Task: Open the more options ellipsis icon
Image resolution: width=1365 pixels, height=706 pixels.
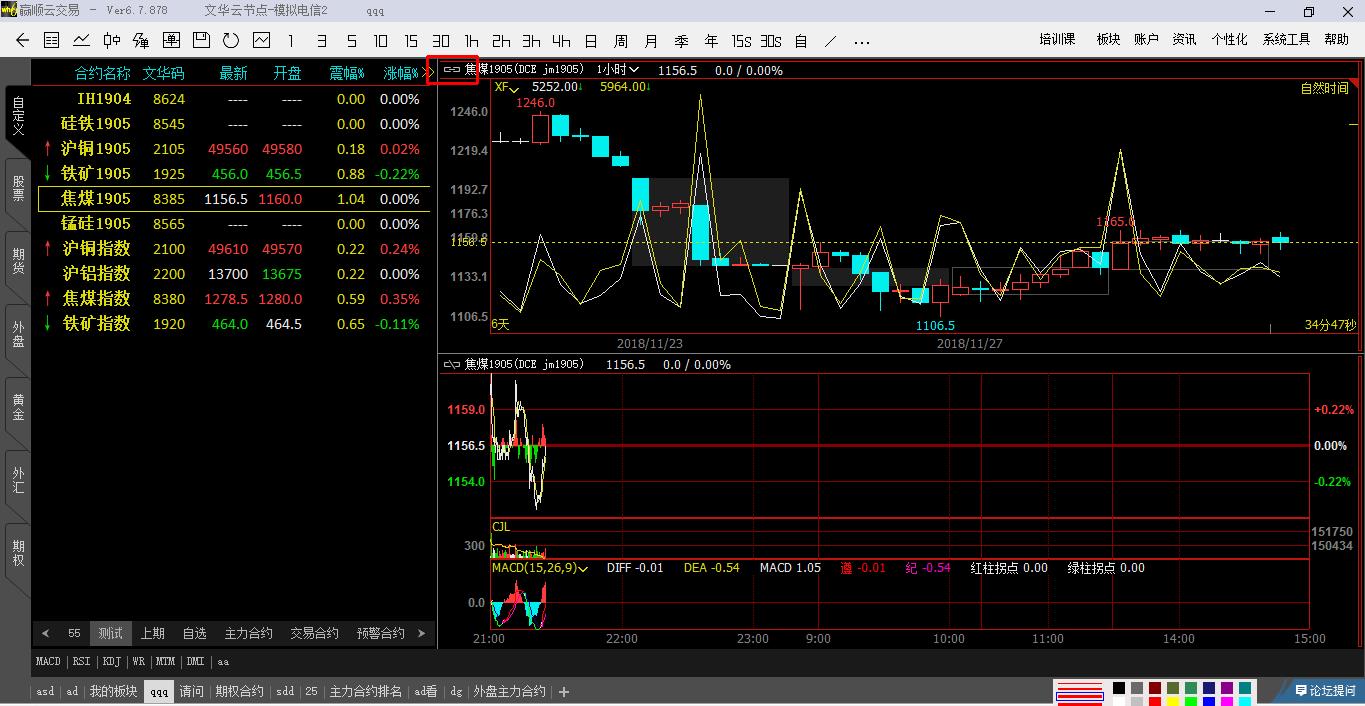Action: [x=861, y=42]
